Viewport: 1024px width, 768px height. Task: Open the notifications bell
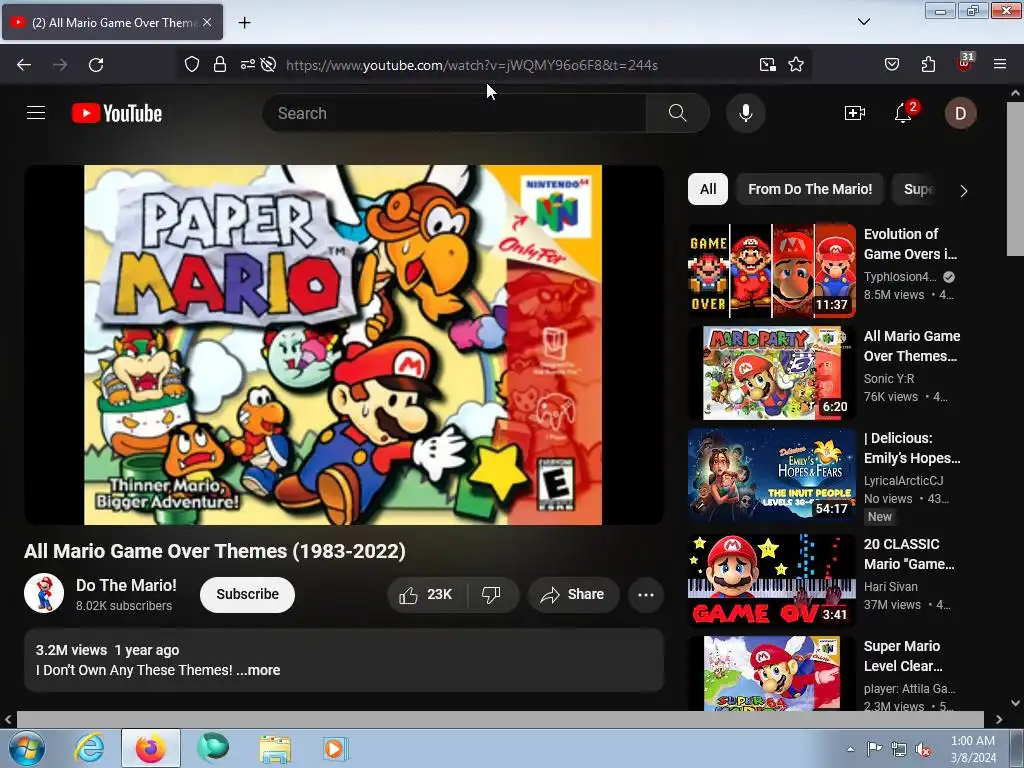903,113
